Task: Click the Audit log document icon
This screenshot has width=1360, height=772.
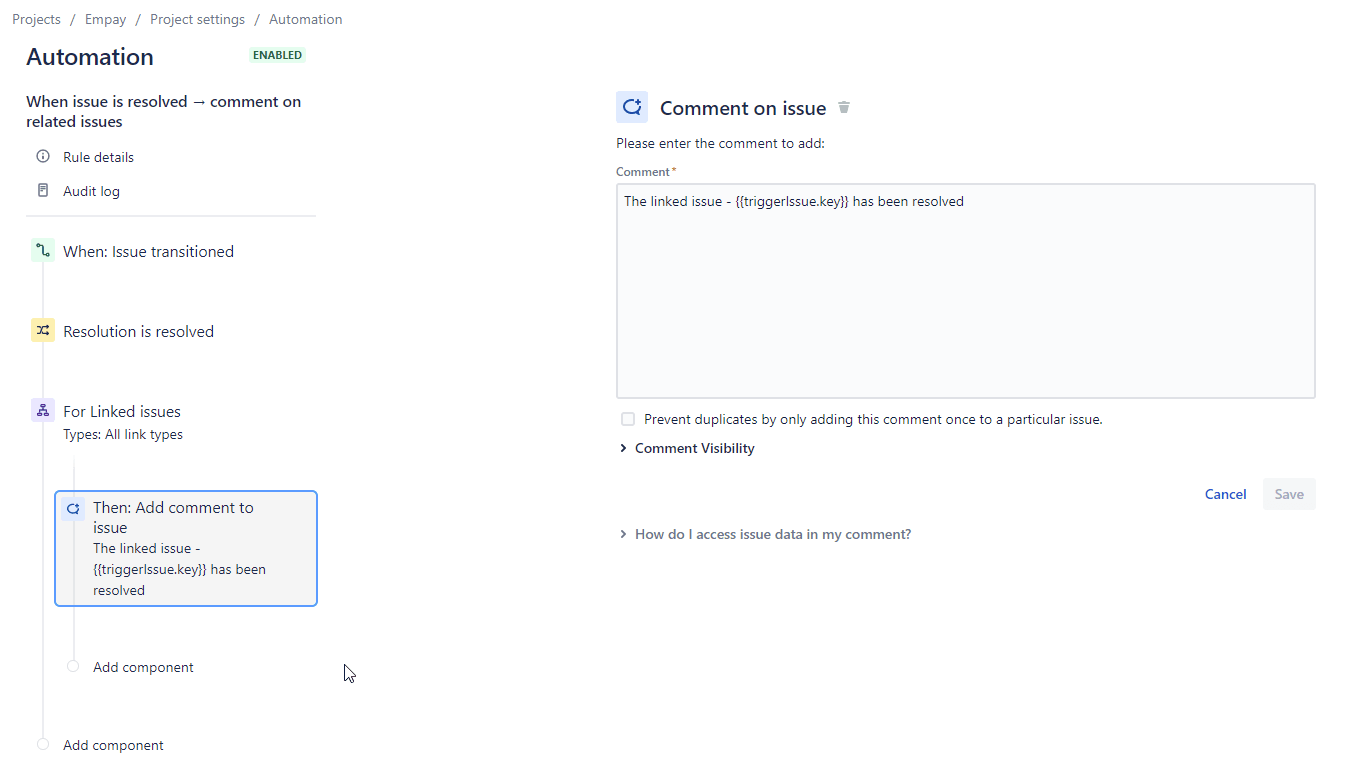Action: click(x=42, y=190)
